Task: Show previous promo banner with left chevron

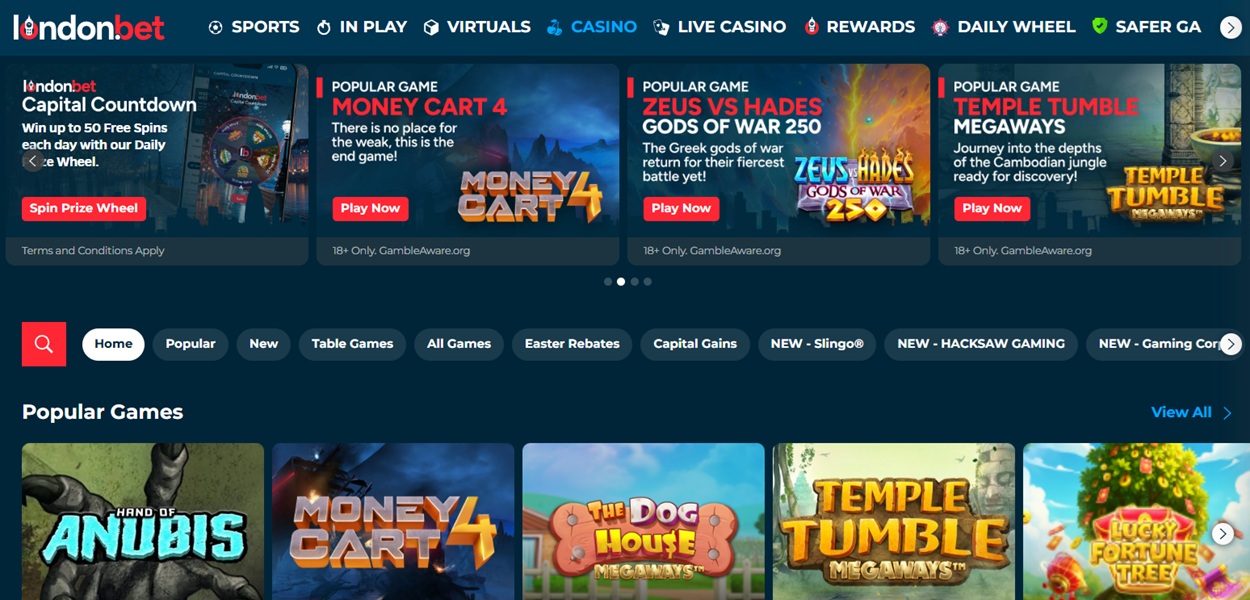Action: click(x=33, y=160)
